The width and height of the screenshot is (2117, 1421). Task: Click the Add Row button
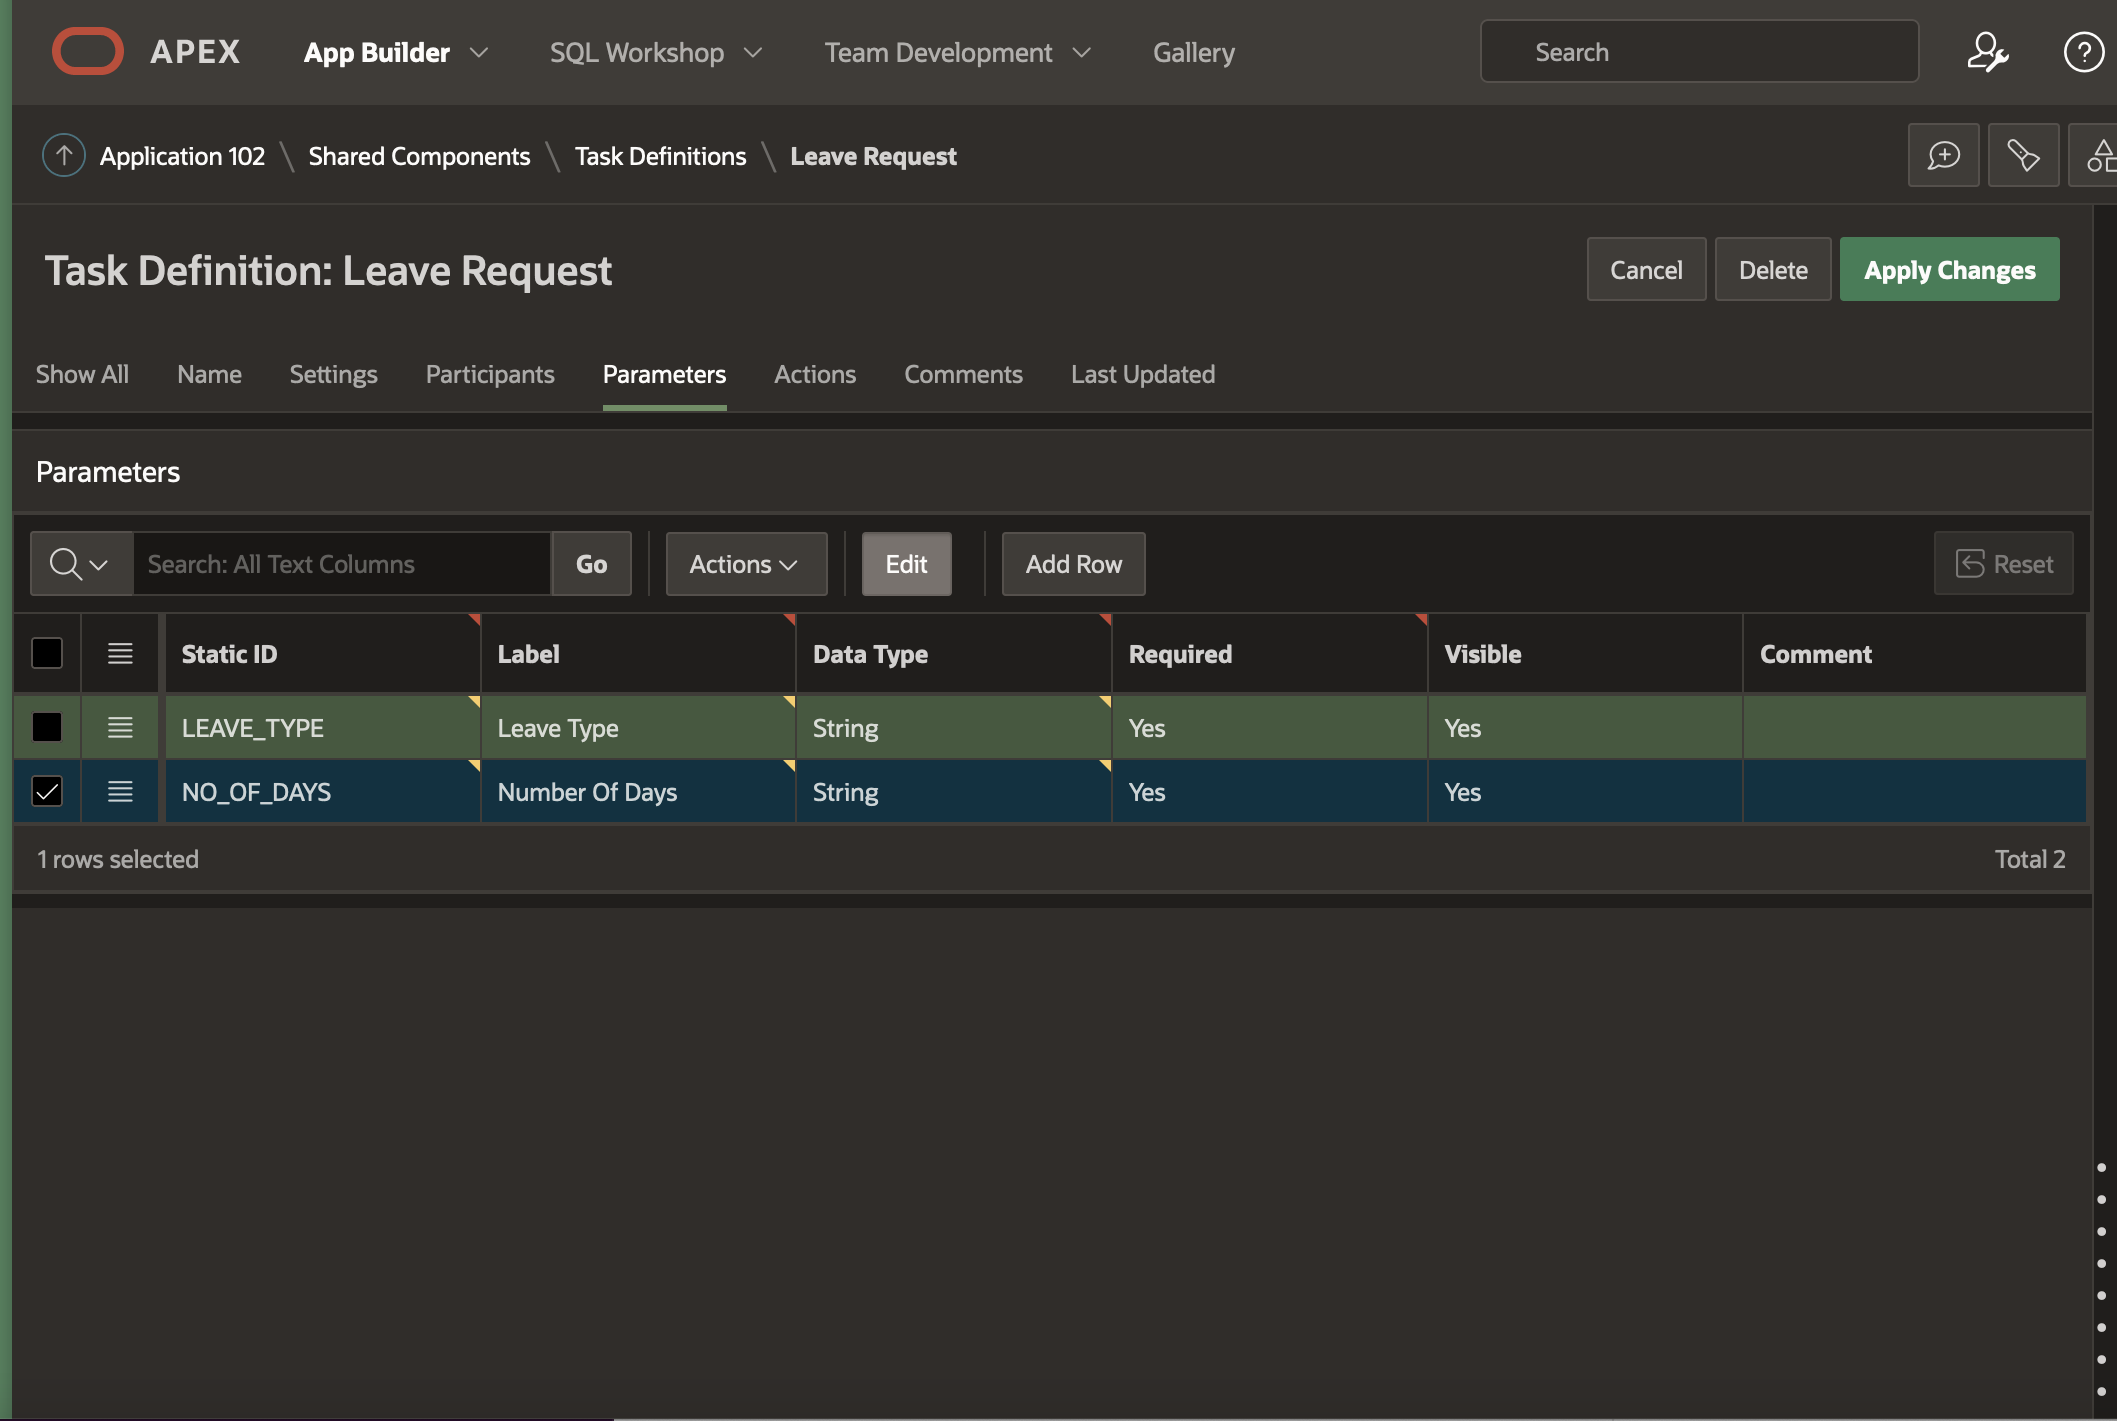1073,564
